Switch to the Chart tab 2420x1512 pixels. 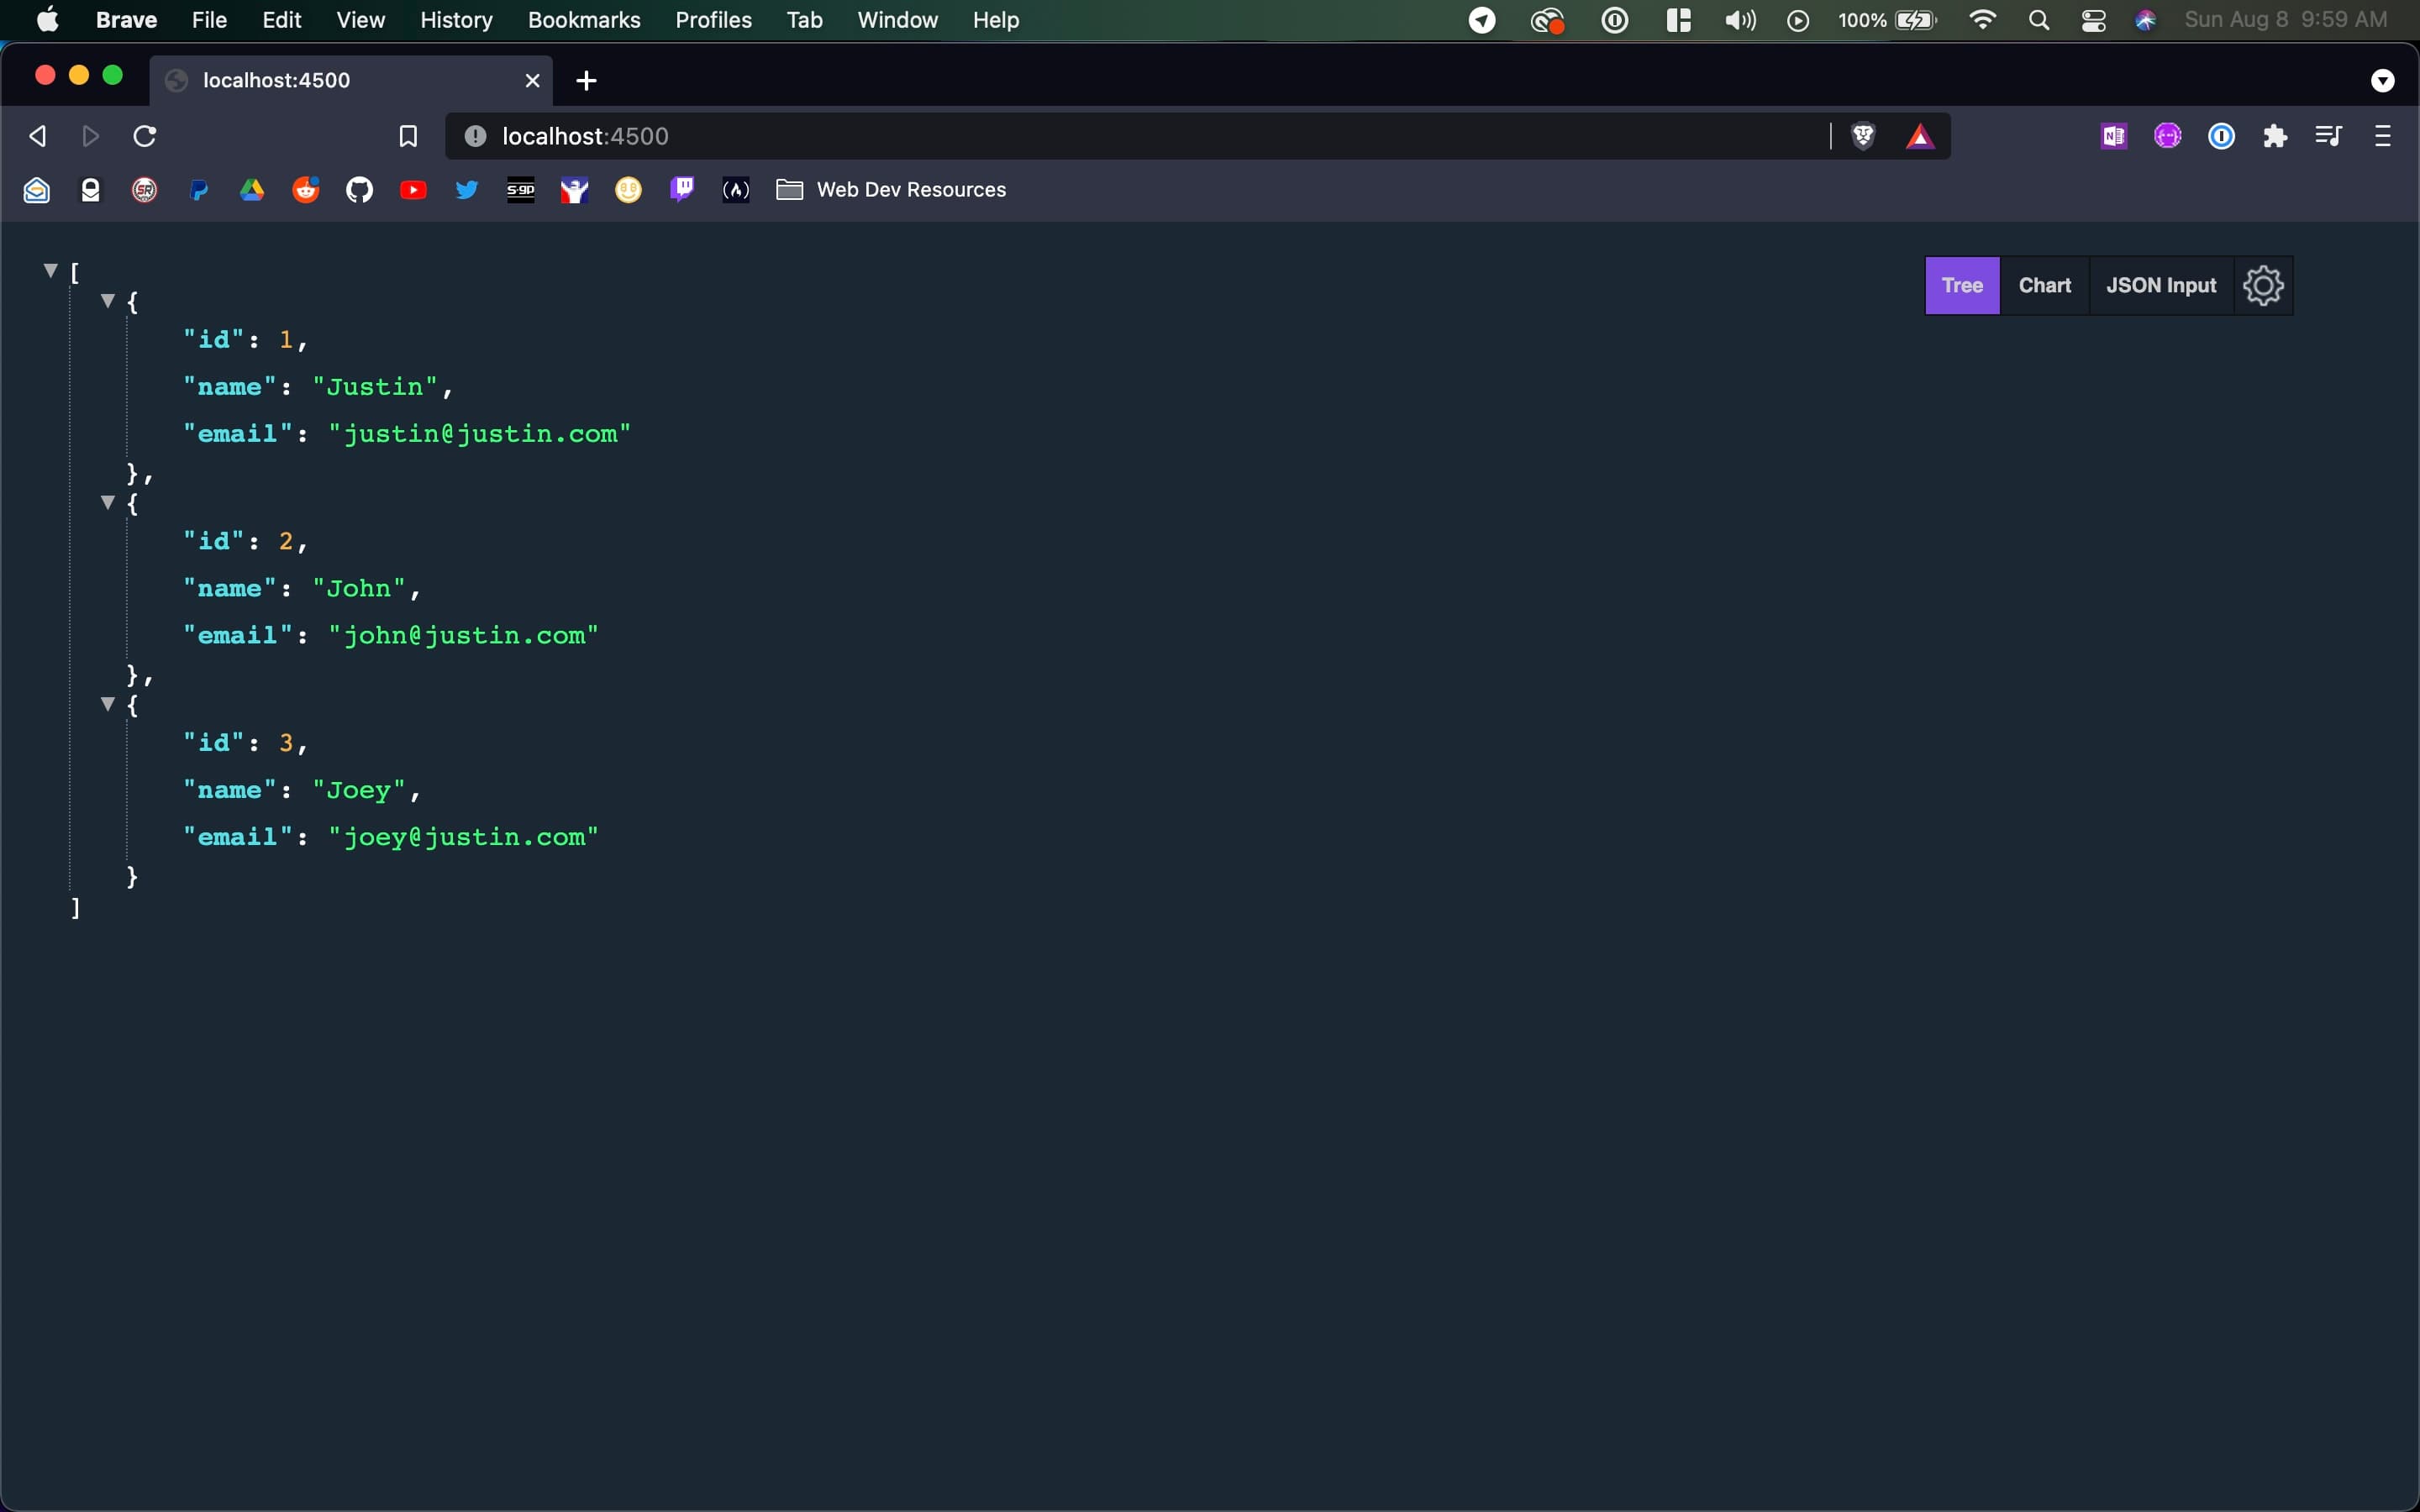click(x=2044, y=285)
